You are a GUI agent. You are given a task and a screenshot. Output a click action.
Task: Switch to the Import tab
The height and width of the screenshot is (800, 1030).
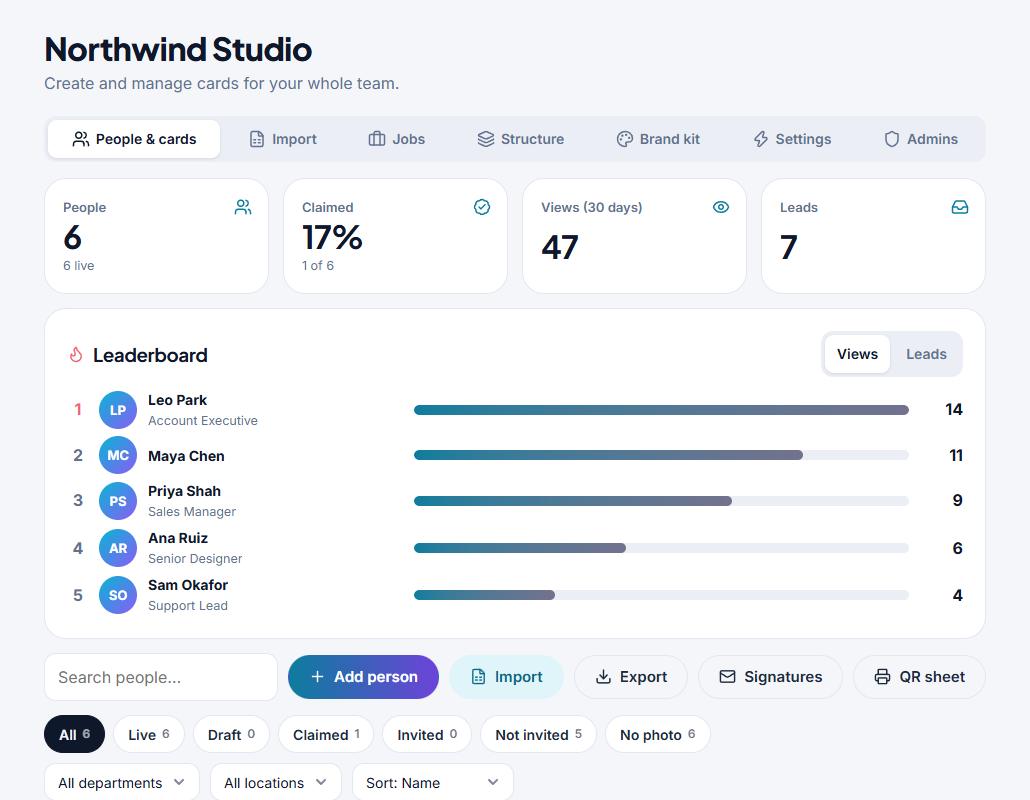coord(283,139)
